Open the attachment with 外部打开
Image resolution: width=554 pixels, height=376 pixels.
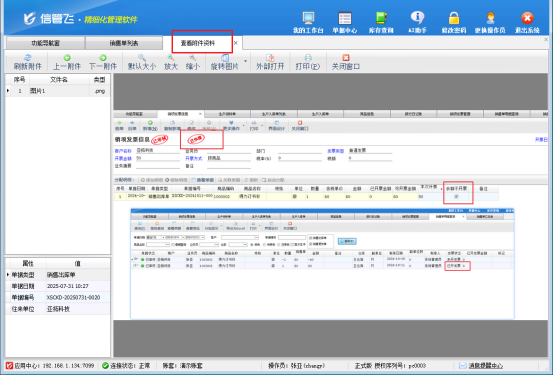[270, 62]
